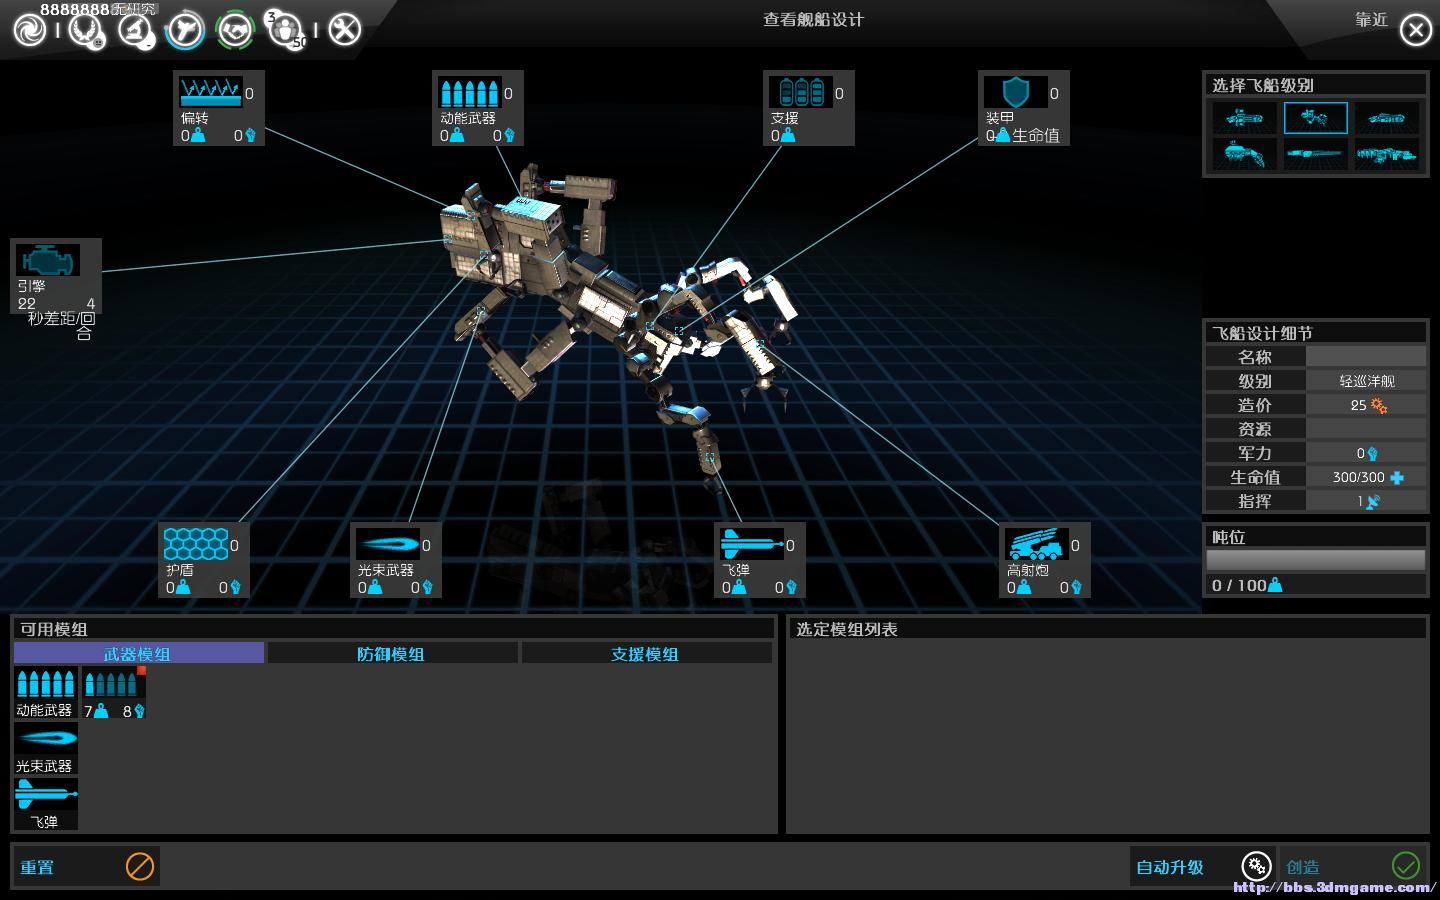The image size is (1440, 900).
Task: Switch to the 防御模组 defense modules tab
Action: (x=392, y=653)
